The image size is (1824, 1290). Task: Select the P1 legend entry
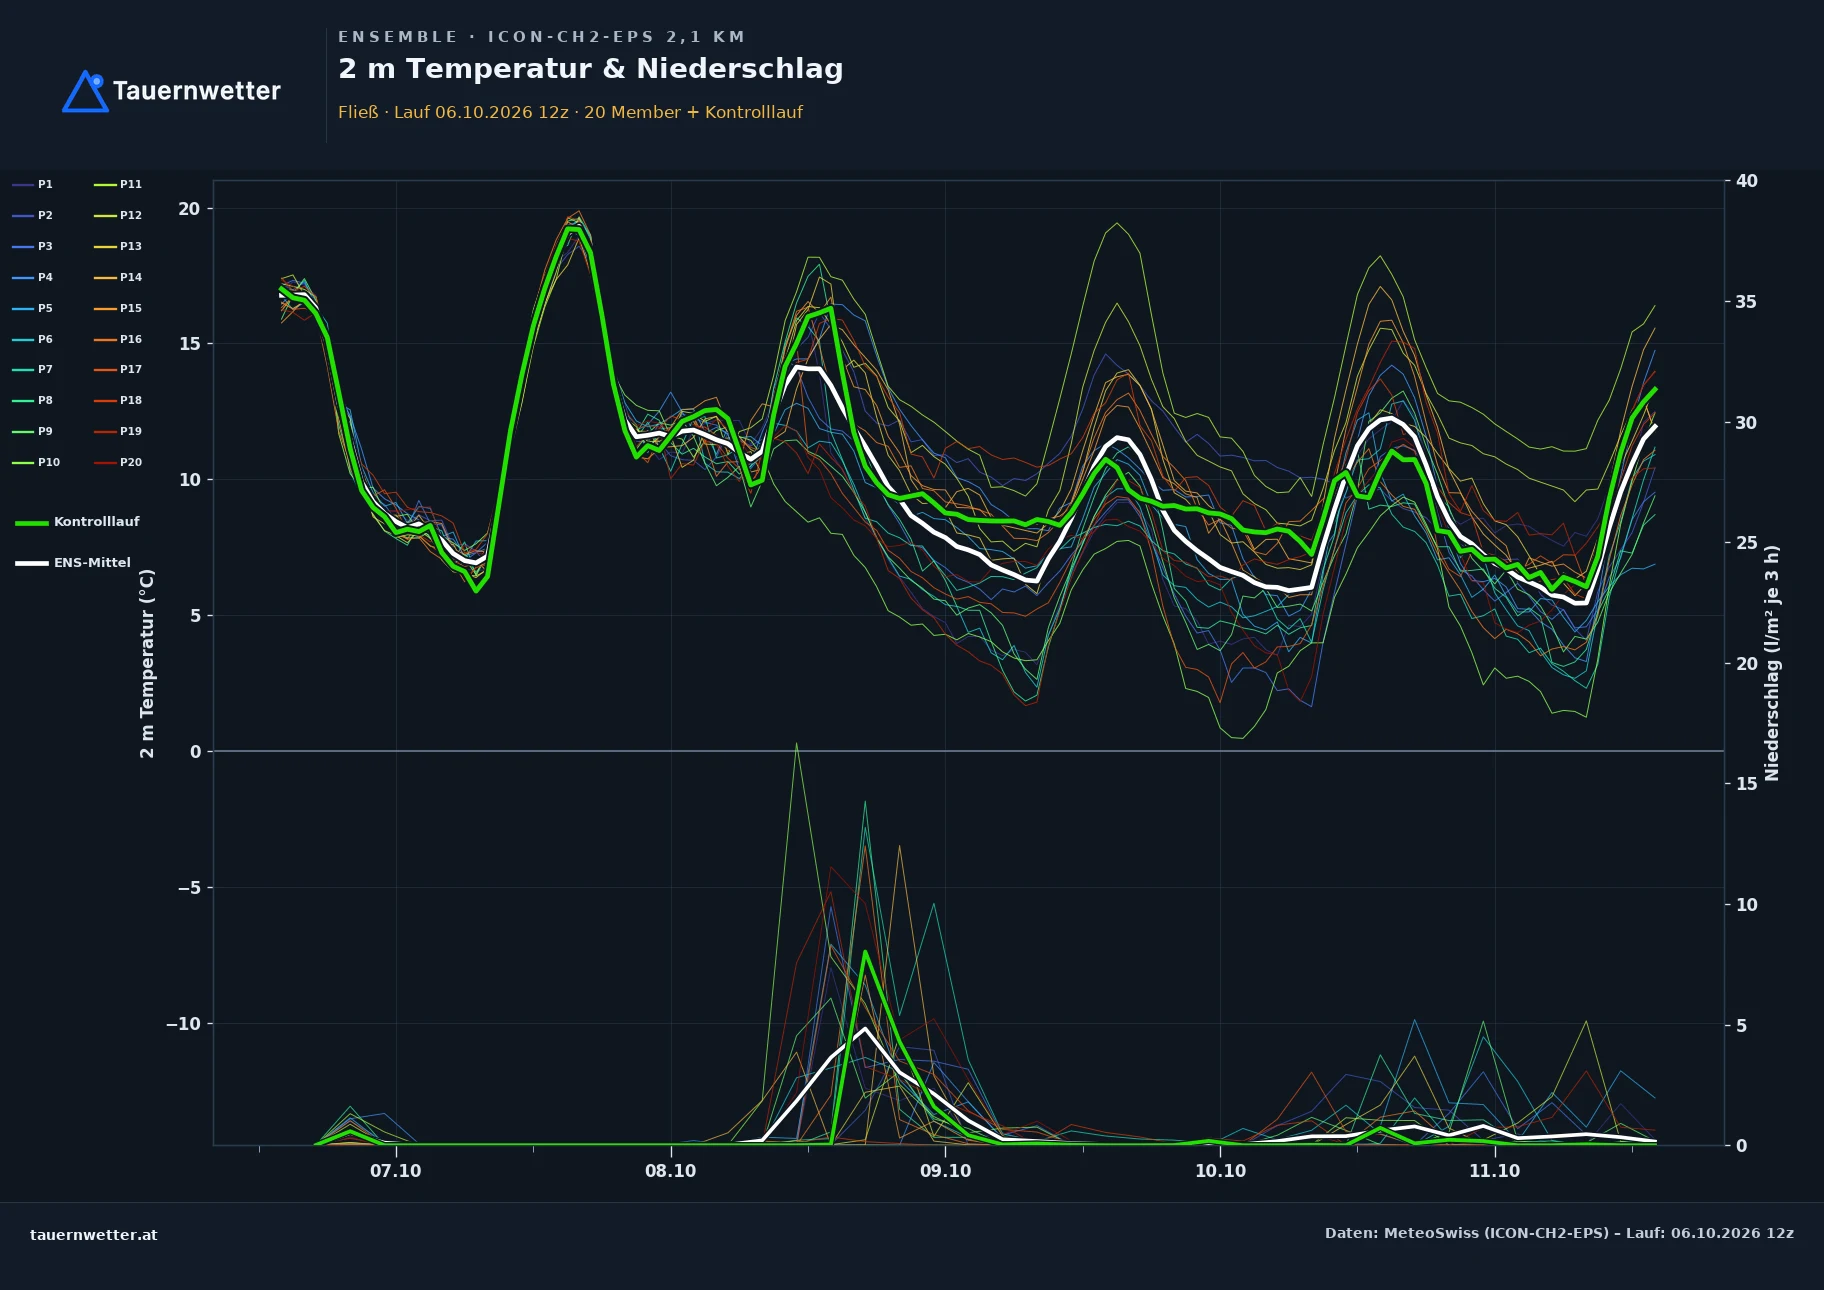[x=33, y=184]
